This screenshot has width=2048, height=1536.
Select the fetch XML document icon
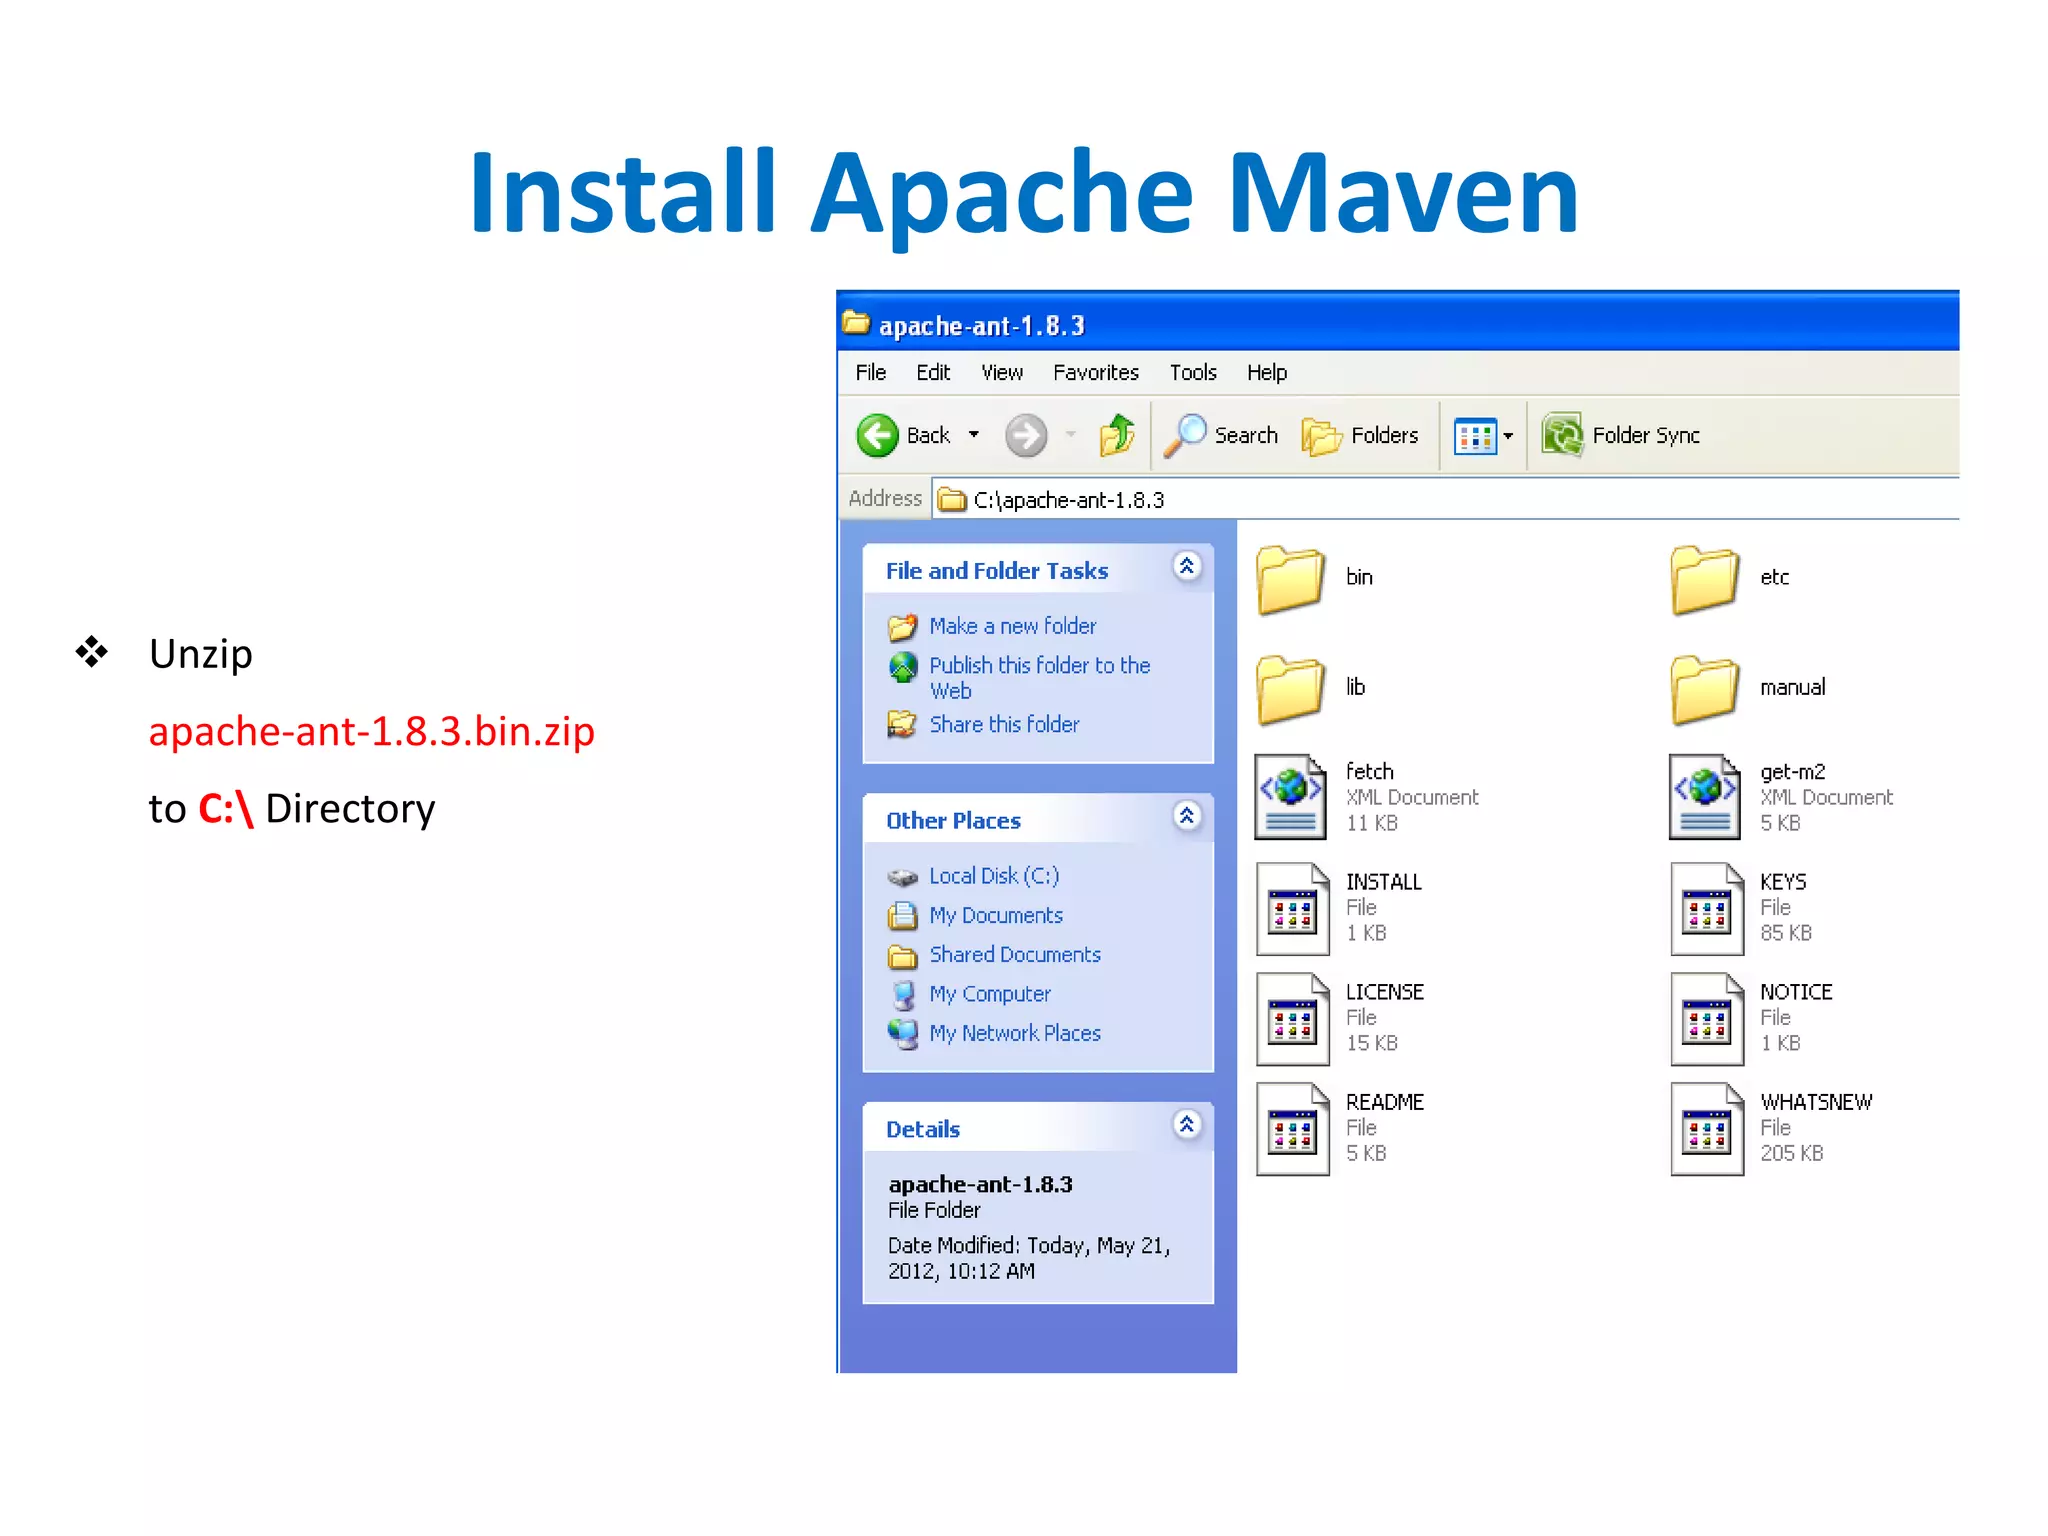(x=1291, y=797)
